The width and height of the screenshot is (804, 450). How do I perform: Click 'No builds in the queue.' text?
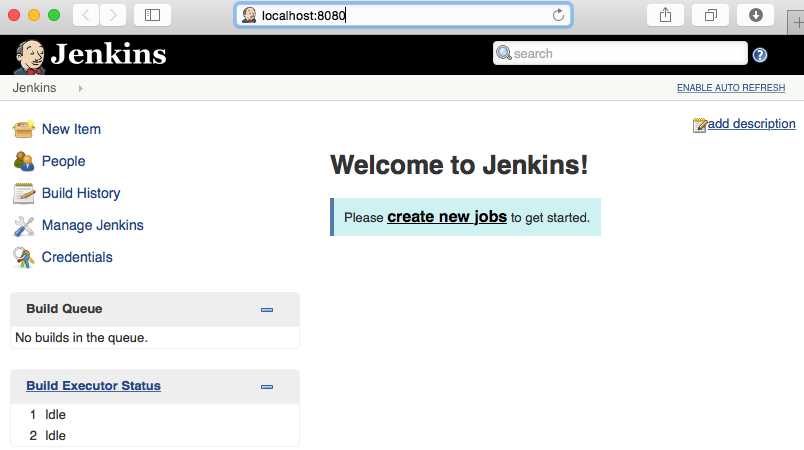point(82,338)
